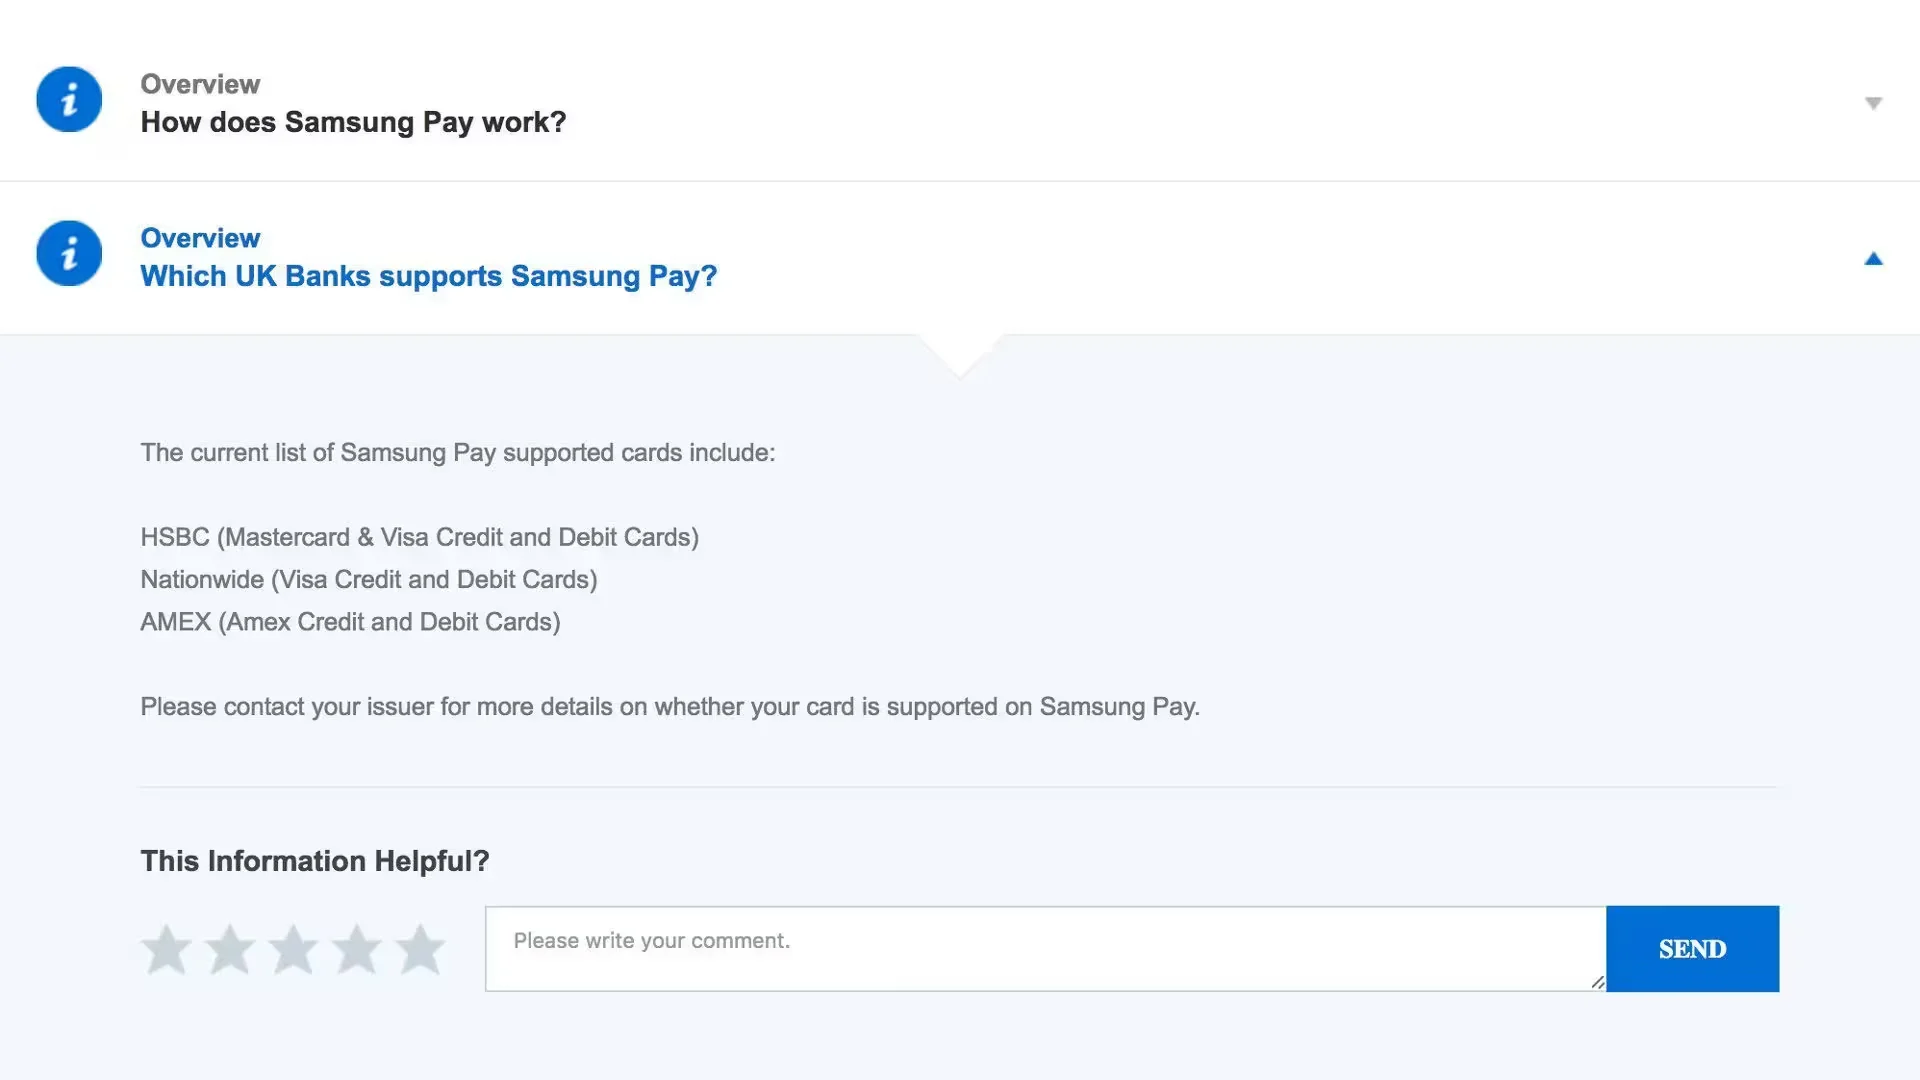This screenshot has height=1080, width=1920.
Task: Rate this answer four stars
Action: (x=356, y=949)
